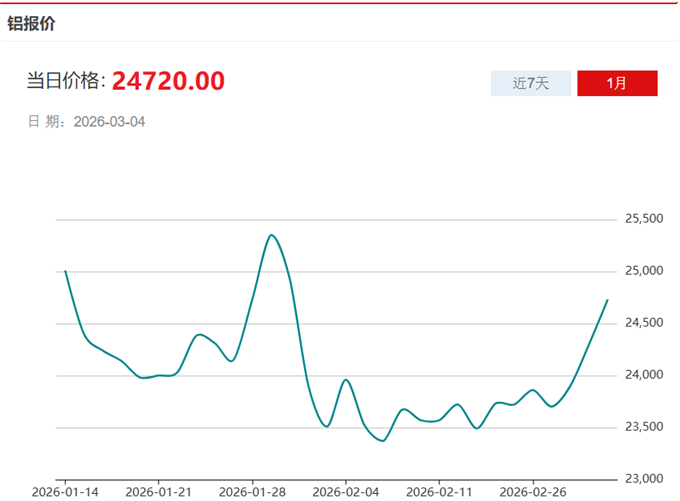Screen dimensions: 680x501
Task: Click the 23,500 y-axis label
Action: (x=644, y=427)
